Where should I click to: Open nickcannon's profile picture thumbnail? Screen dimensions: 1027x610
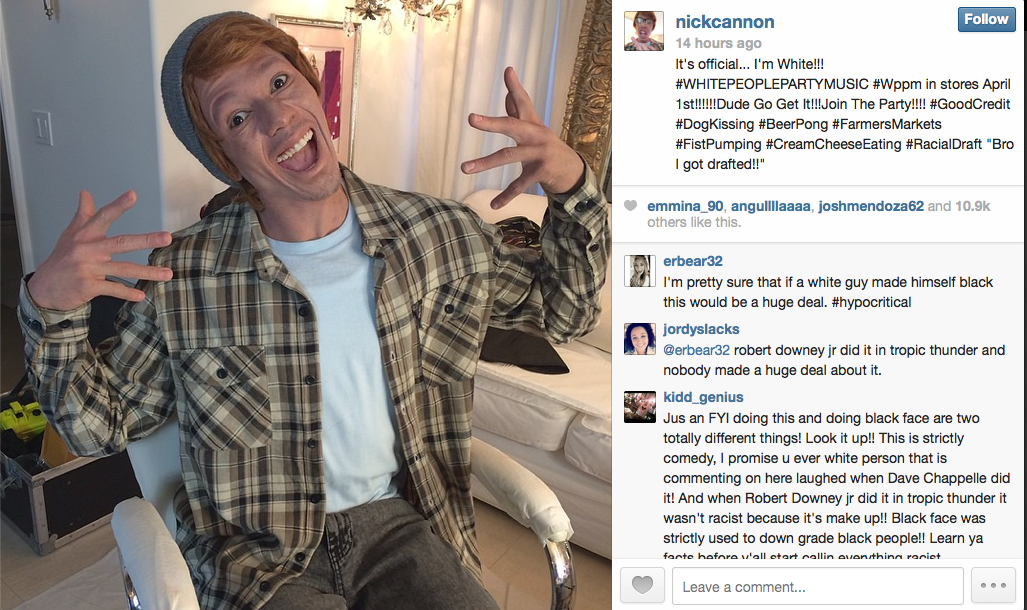[644, 31]
